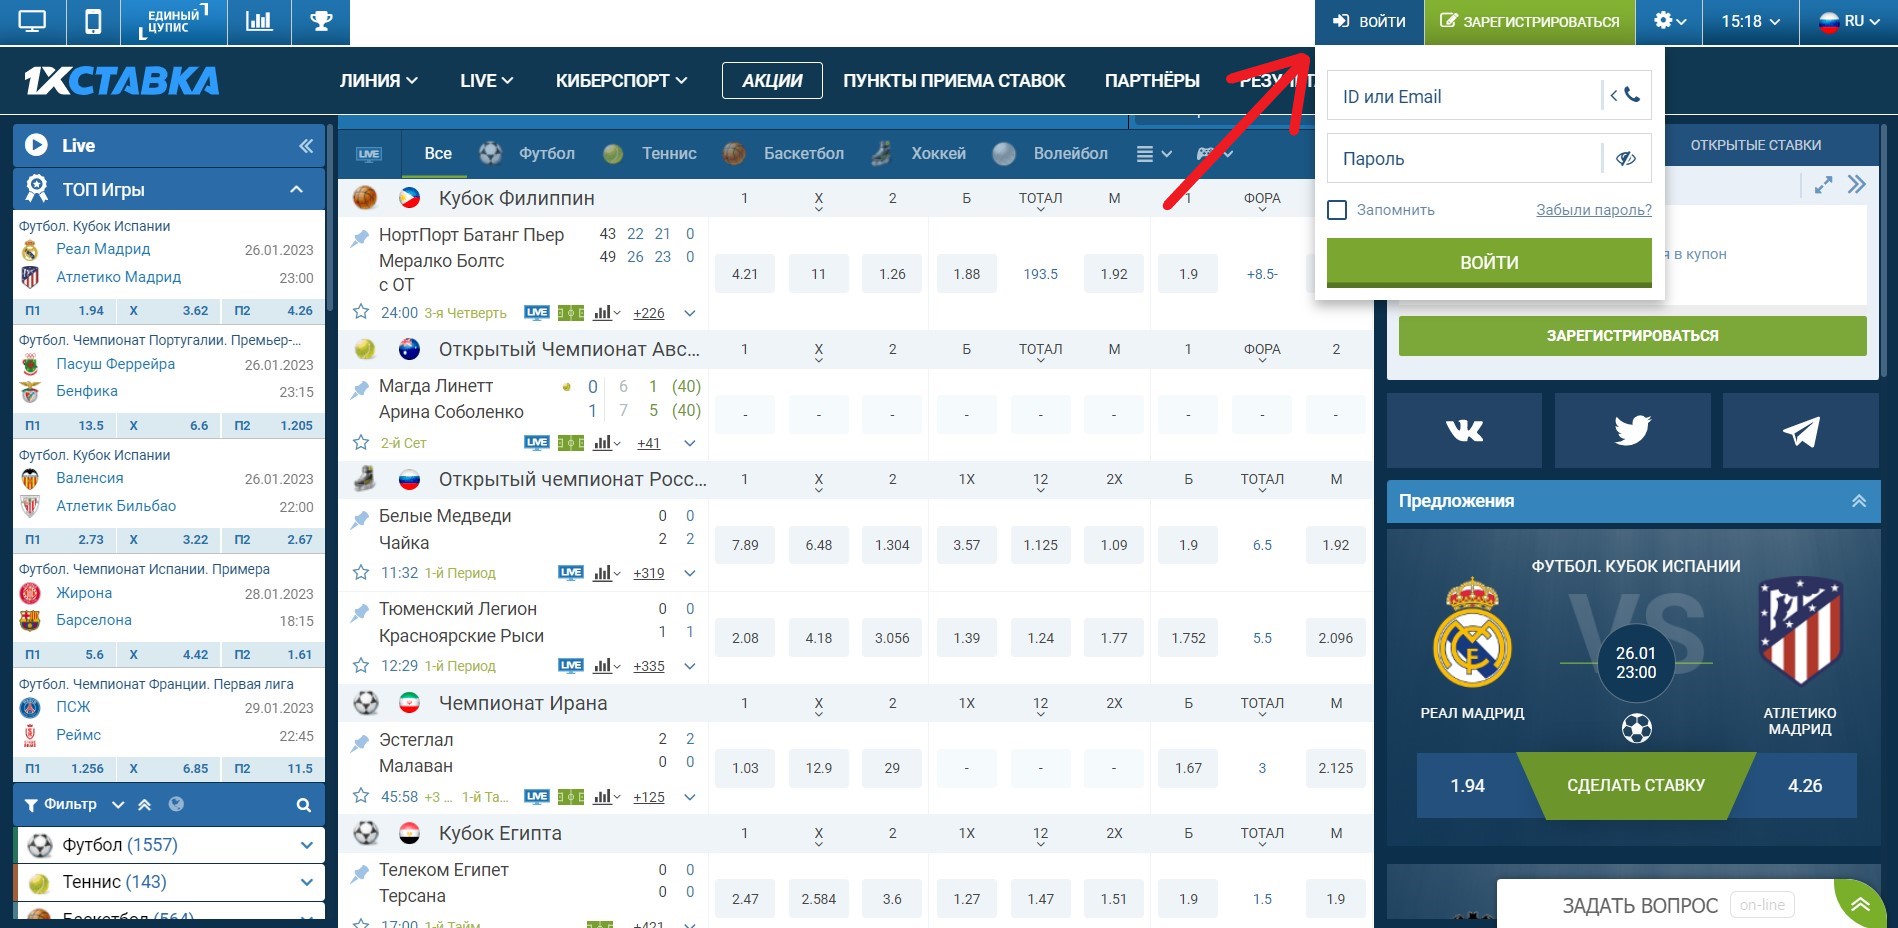The image size is (1898, 928).
Task: Toggle the LIVE filter icon in the sports tab row
Action: pos(369,154)
